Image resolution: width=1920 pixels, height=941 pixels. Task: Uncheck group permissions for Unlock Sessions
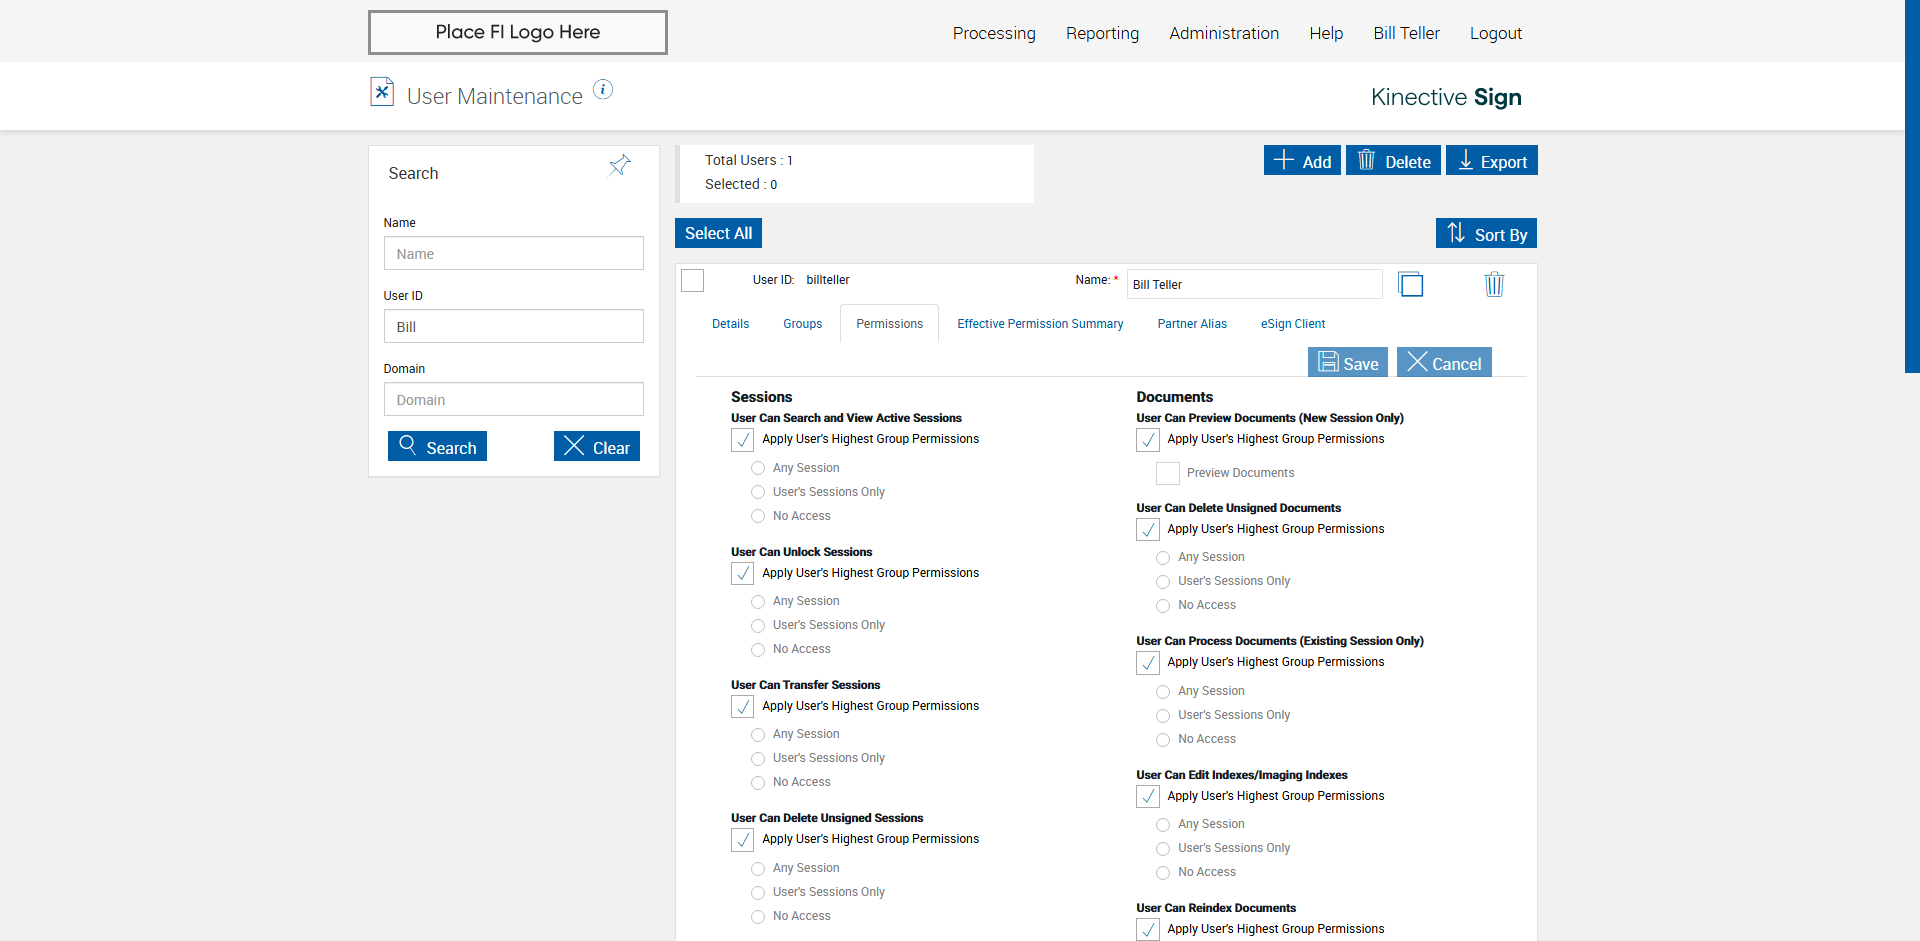[x=743, y=574]
